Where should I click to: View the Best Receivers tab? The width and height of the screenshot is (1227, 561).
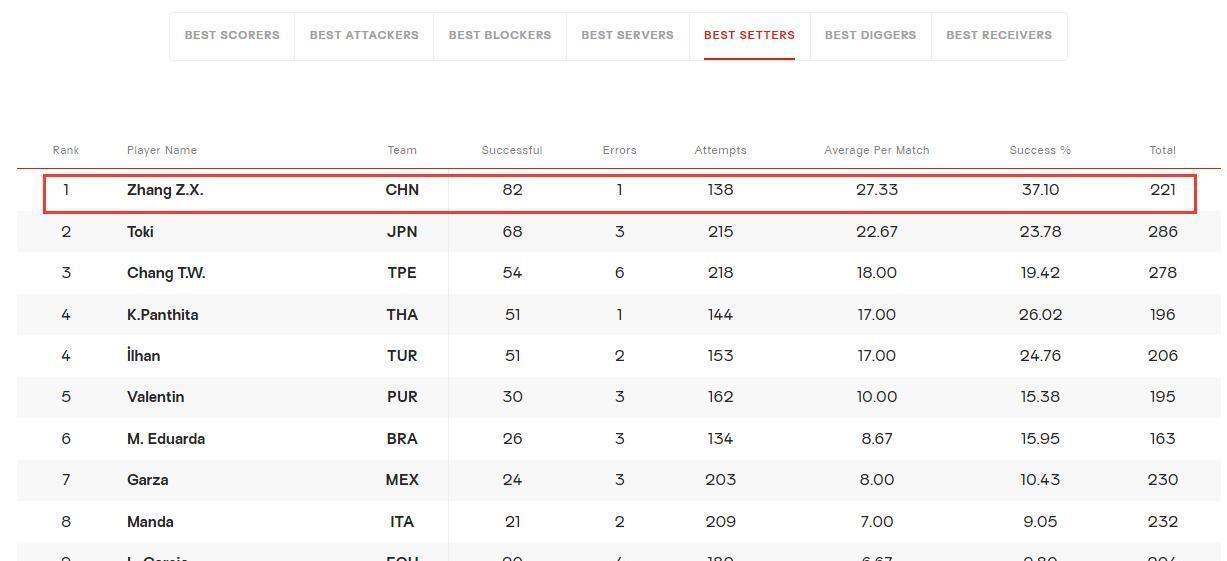pyautogui.click(x=999, y=35)
